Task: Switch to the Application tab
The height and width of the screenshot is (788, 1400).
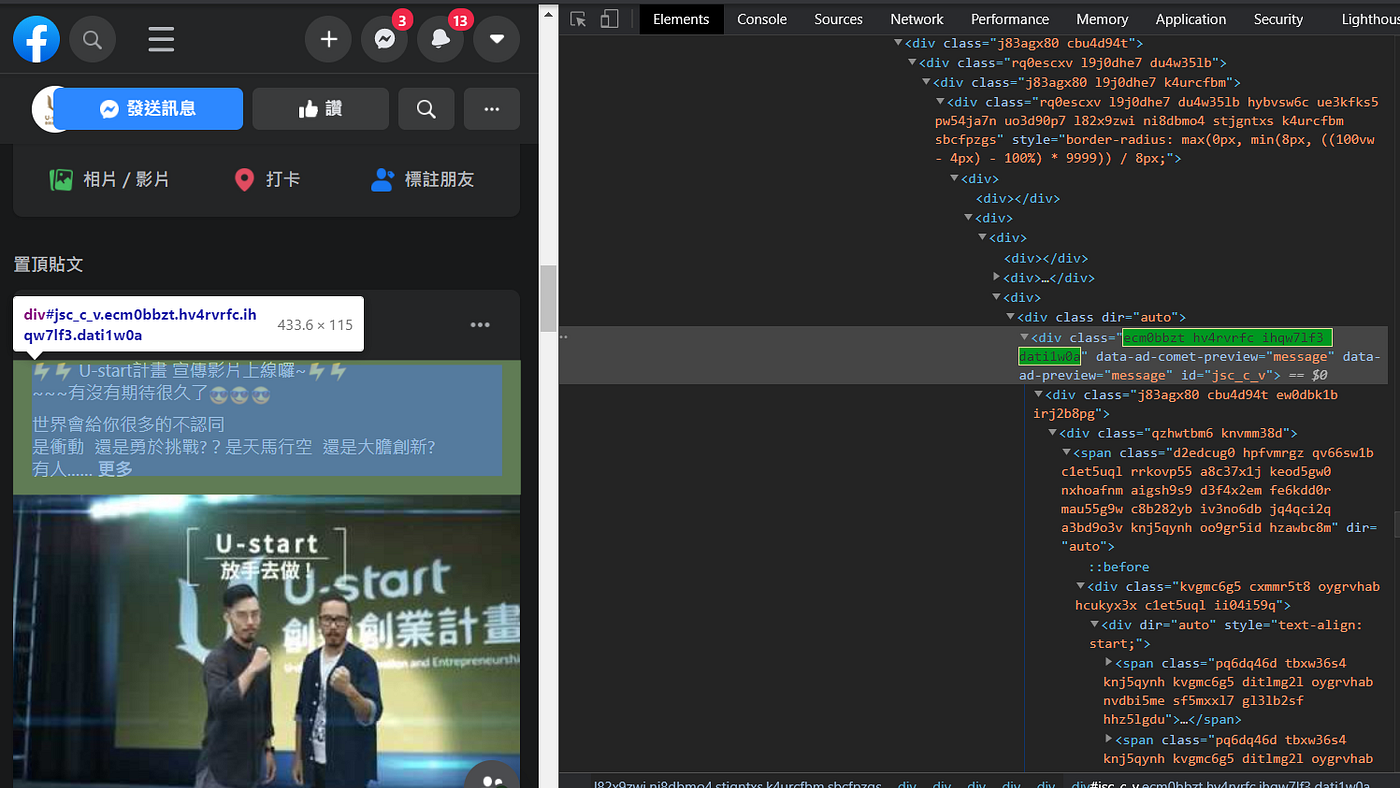Action: (1190, 19)
